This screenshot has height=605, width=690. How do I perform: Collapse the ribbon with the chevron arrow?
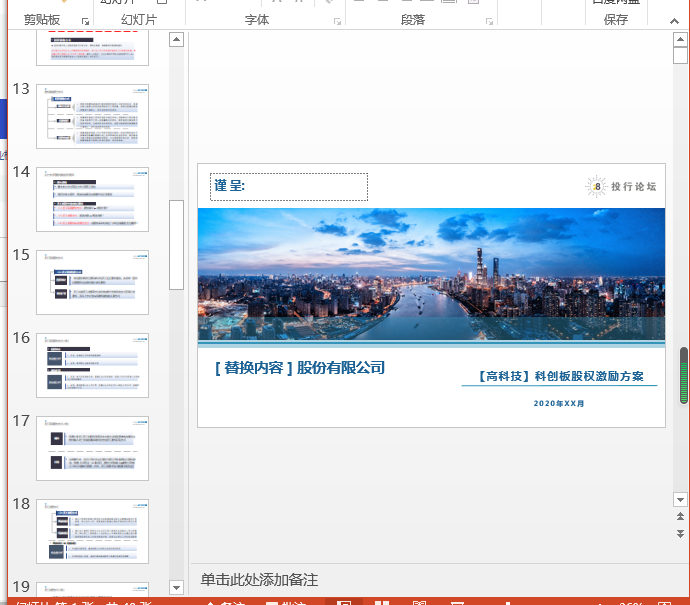click(674, 21)
